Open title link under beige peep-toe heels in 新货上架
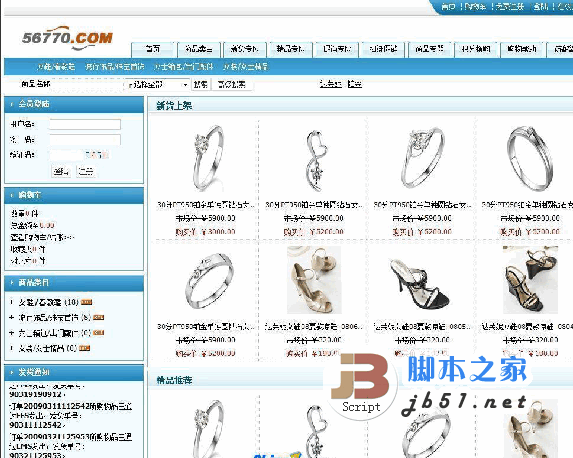The height and width of the screenshot is (458, 573). pyautogui.click(x=314, y=326)
